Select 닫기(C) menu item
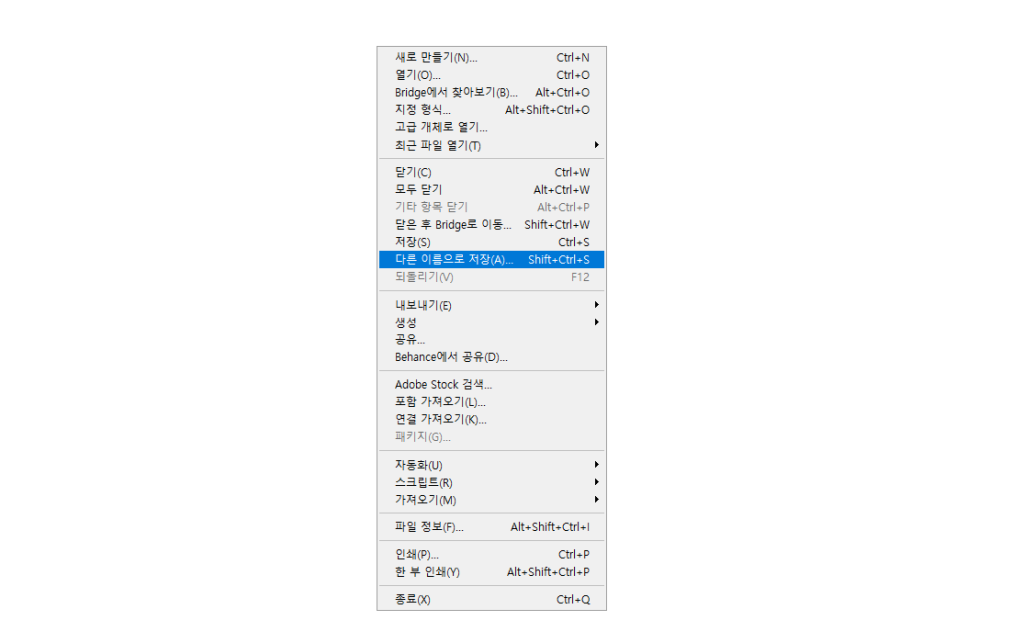The height and width of the screenshot is (643, 1024). coord(491,172)
